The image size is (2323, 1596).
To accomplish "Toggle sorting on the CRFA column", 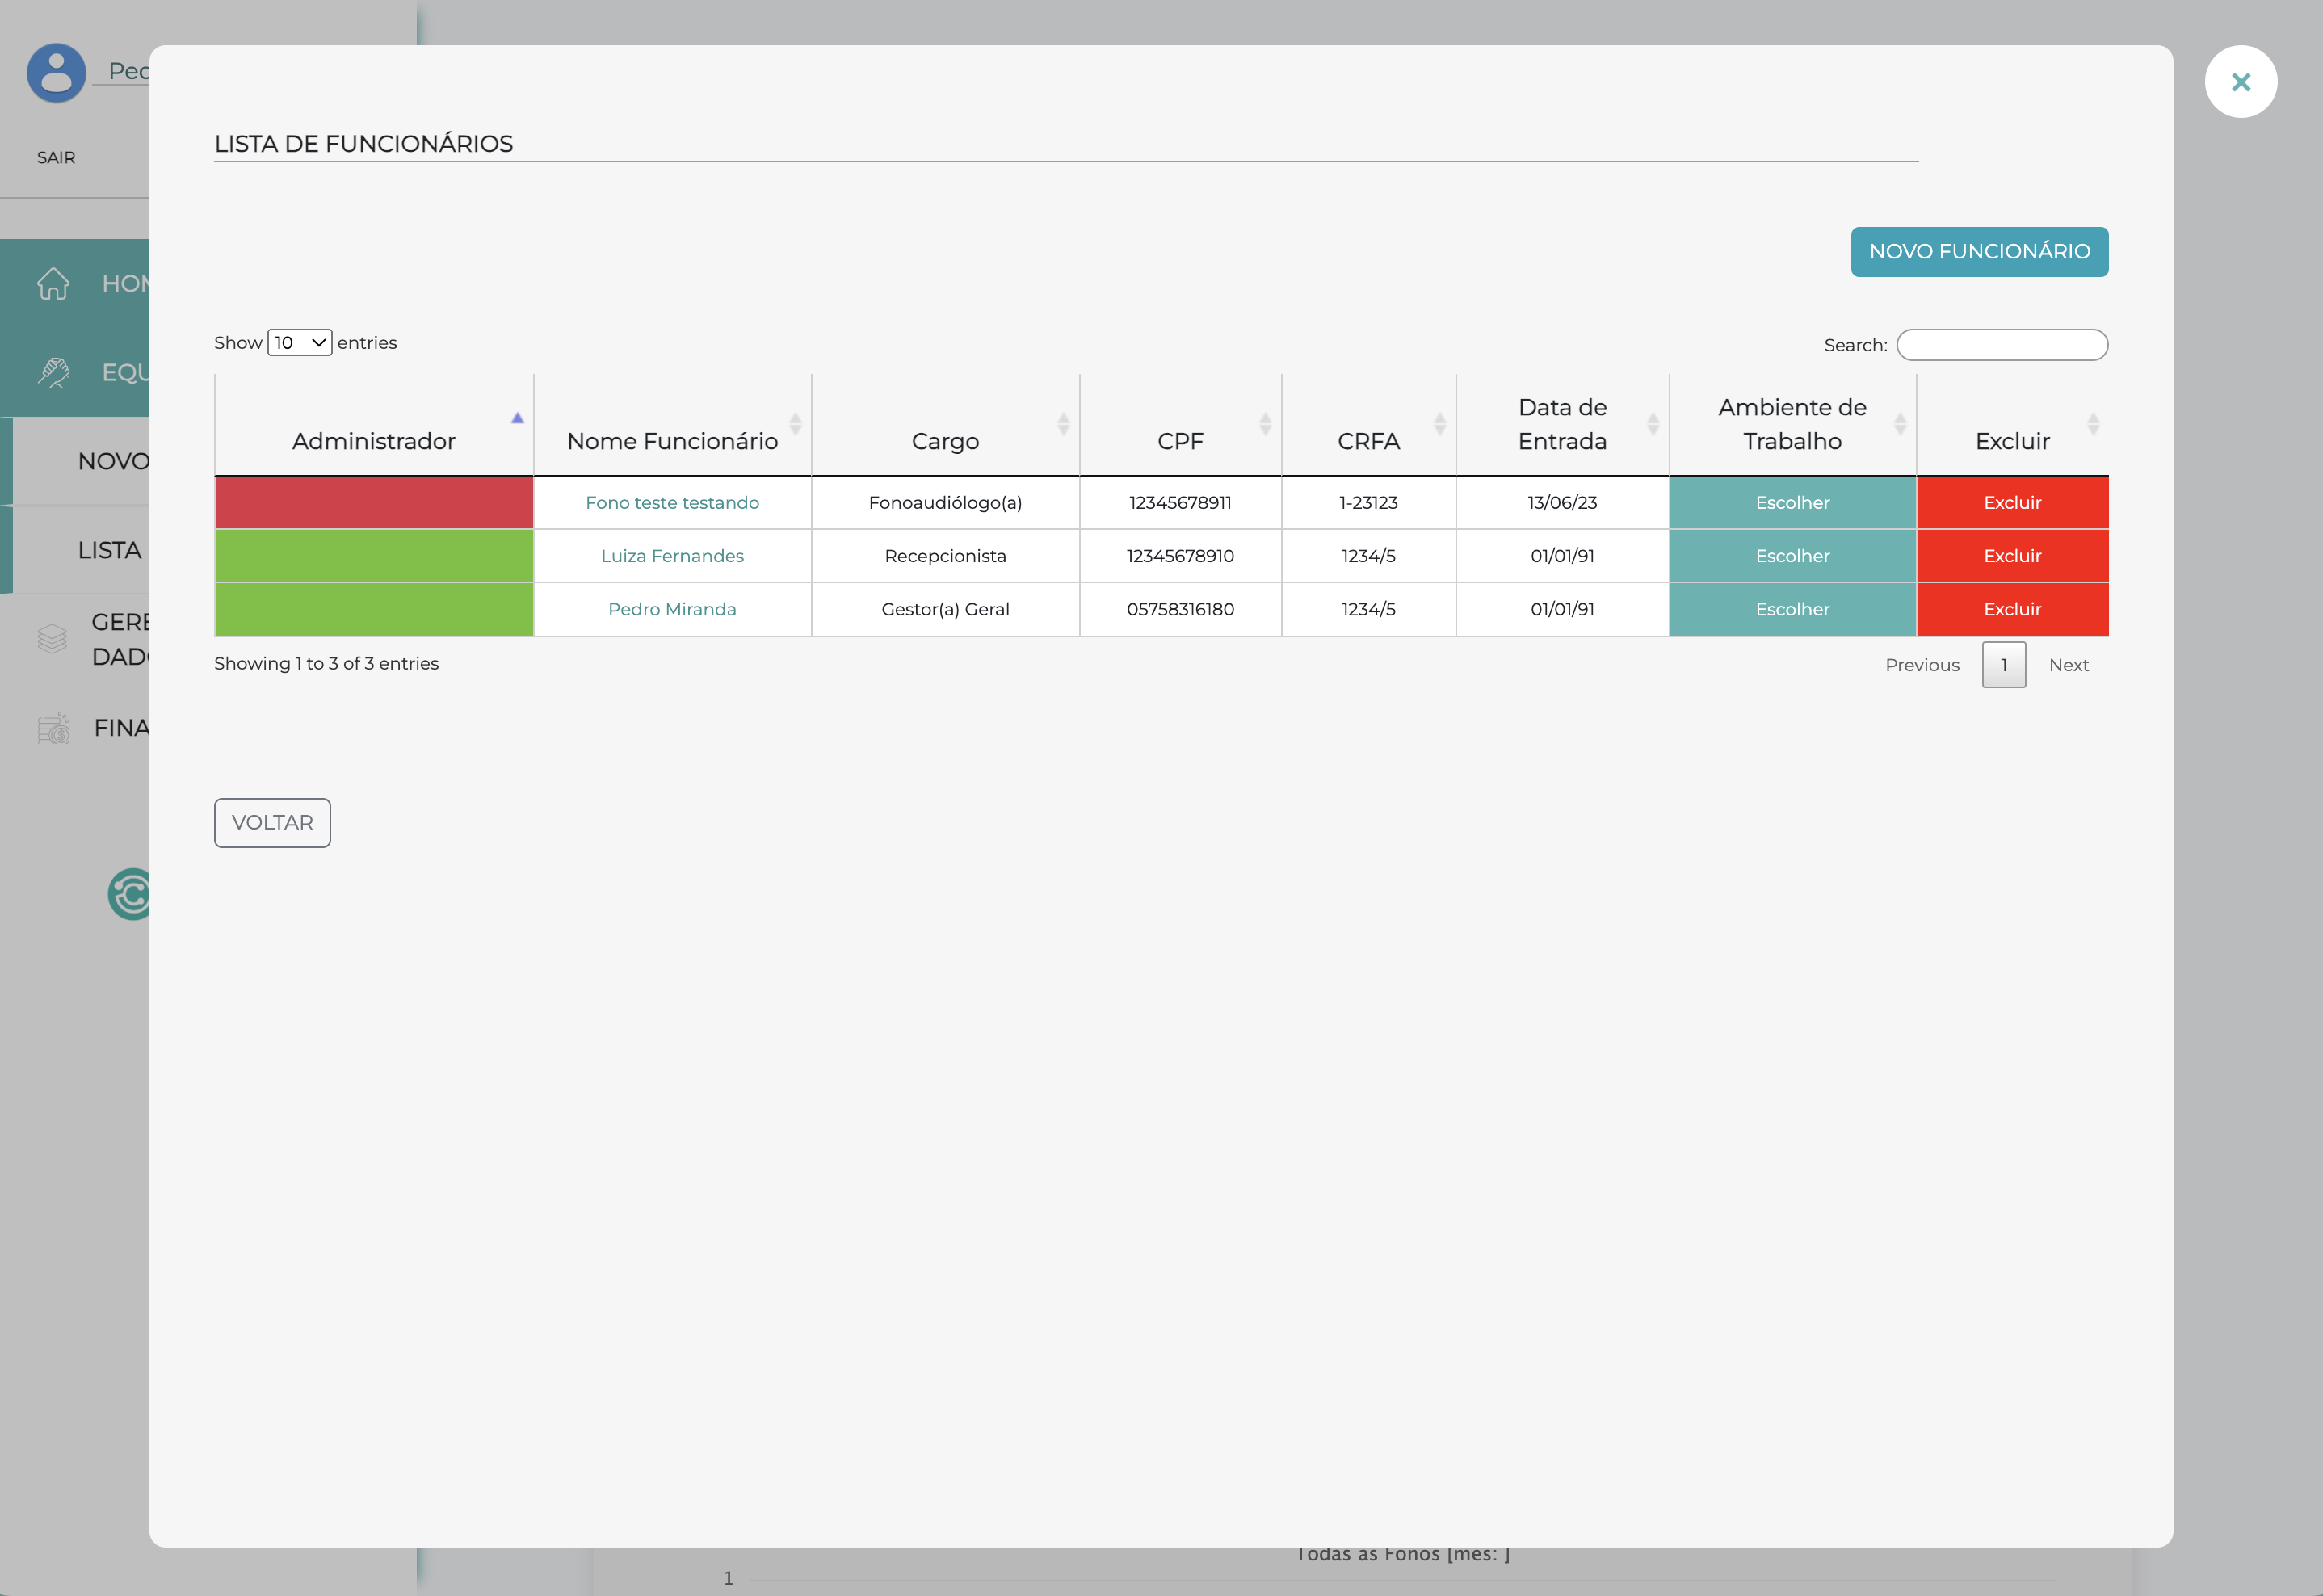I will [x=1440, y=423].
